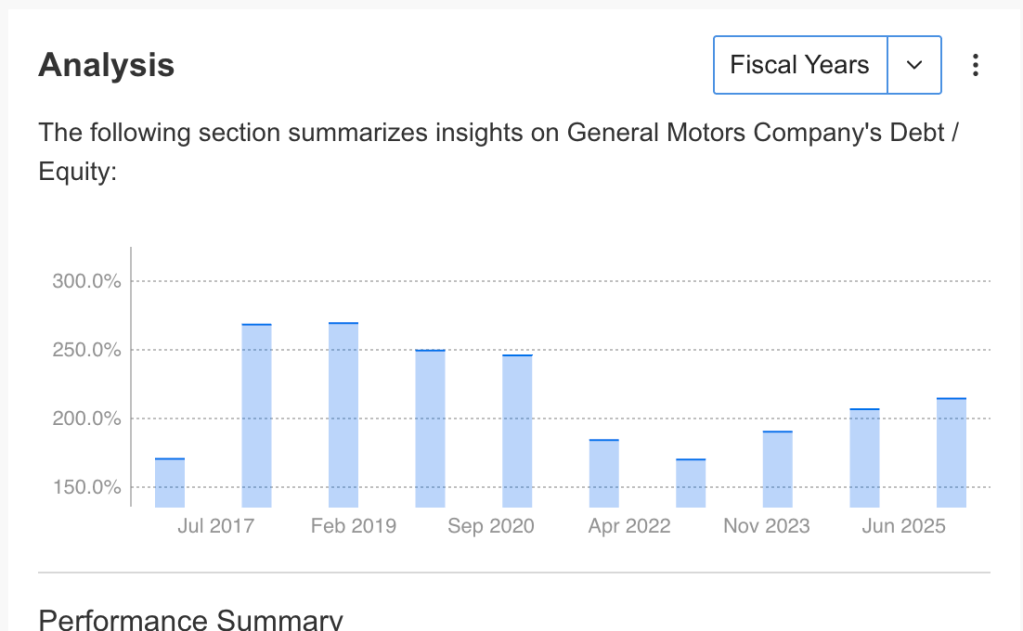The height and width of the screenshot is (631, 1023).
Task: Click the Fiscal Years period button
Action: [800, 65]
